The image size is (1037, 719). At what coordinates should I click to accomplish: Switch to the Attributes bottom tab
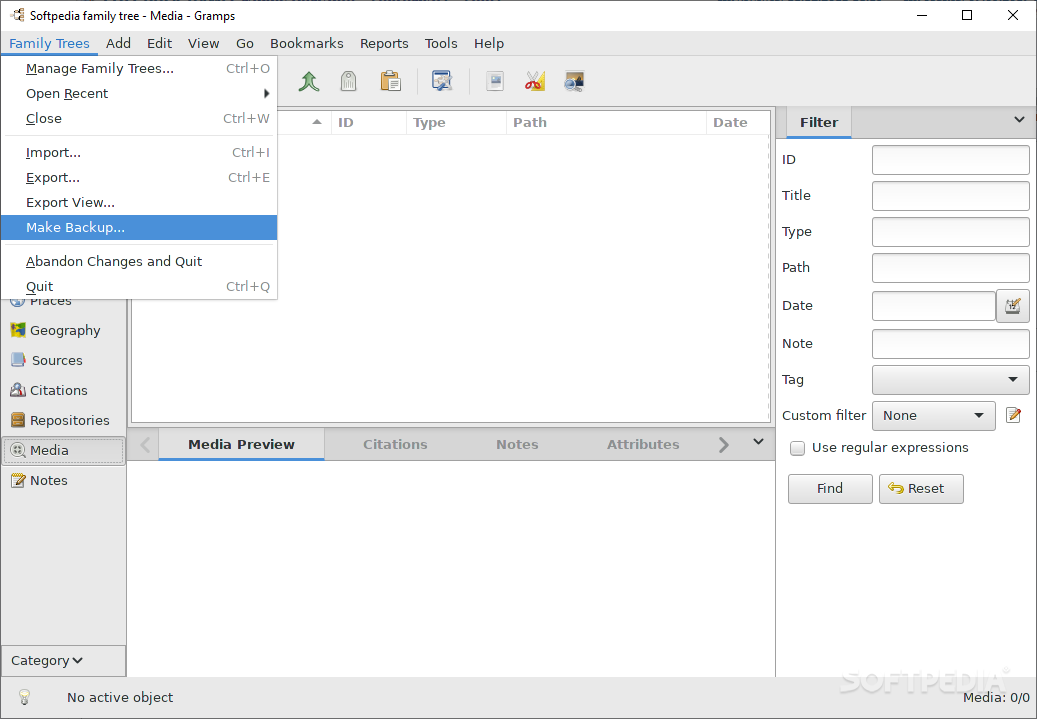(643, 444)
